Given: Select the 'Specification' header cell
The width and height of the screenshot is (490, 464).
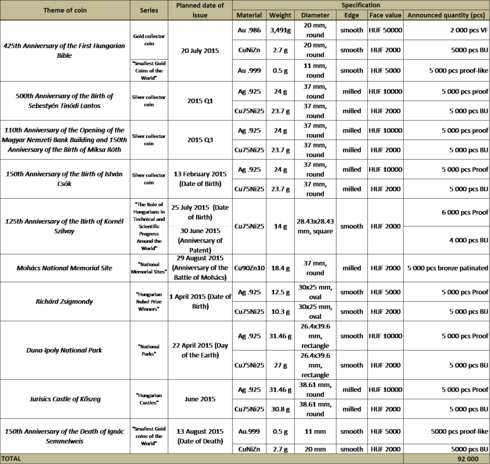Looking at the screenshot, I should (x=361, y=5).
